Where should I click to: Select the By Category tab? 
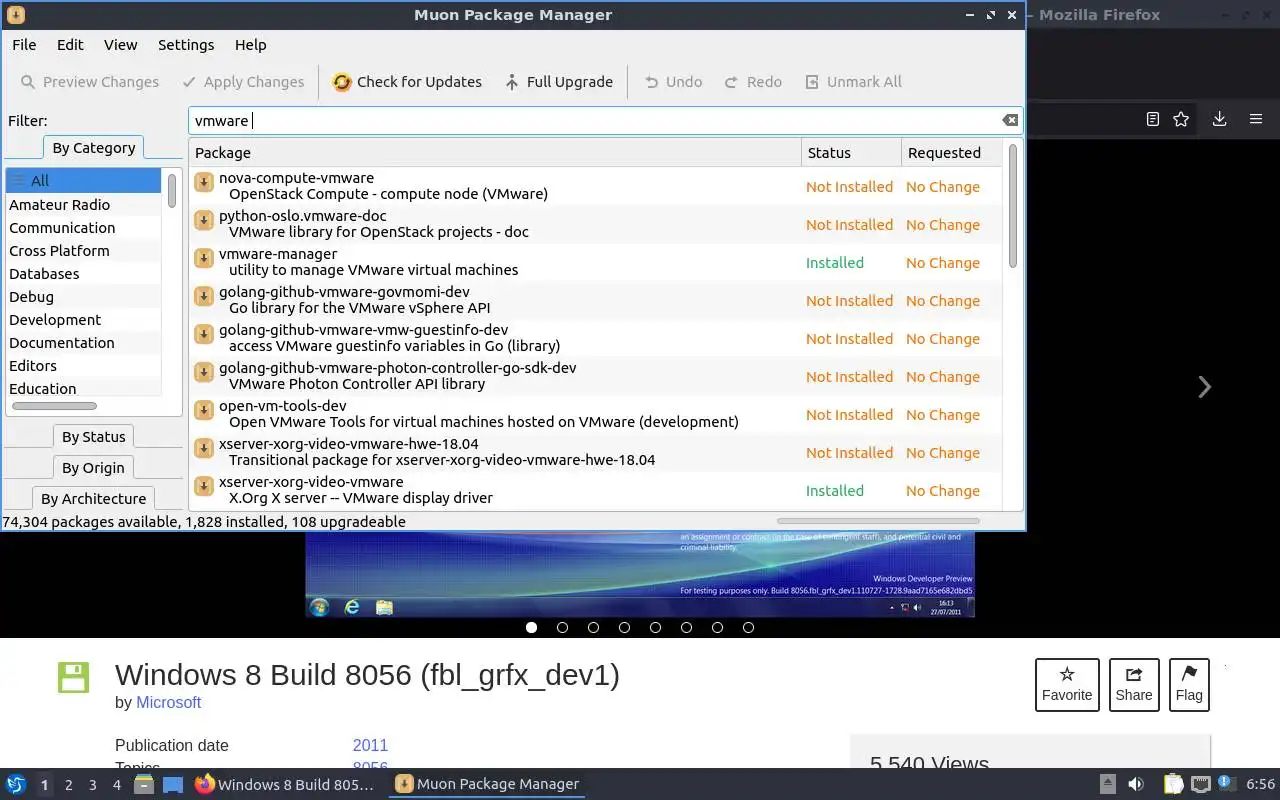click(94, 148)
